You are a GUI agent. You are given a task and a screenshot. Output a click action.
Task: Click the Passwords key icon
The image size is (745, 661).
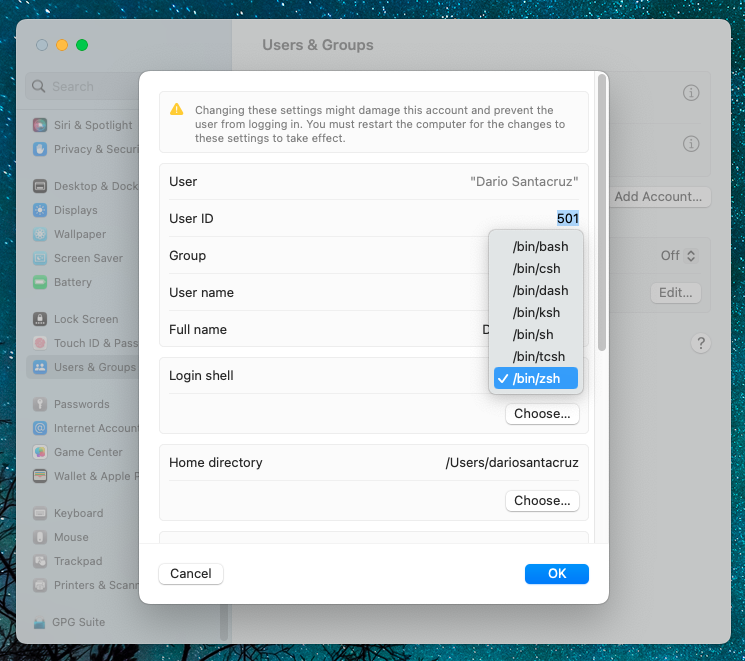click(x=40, y=404)
